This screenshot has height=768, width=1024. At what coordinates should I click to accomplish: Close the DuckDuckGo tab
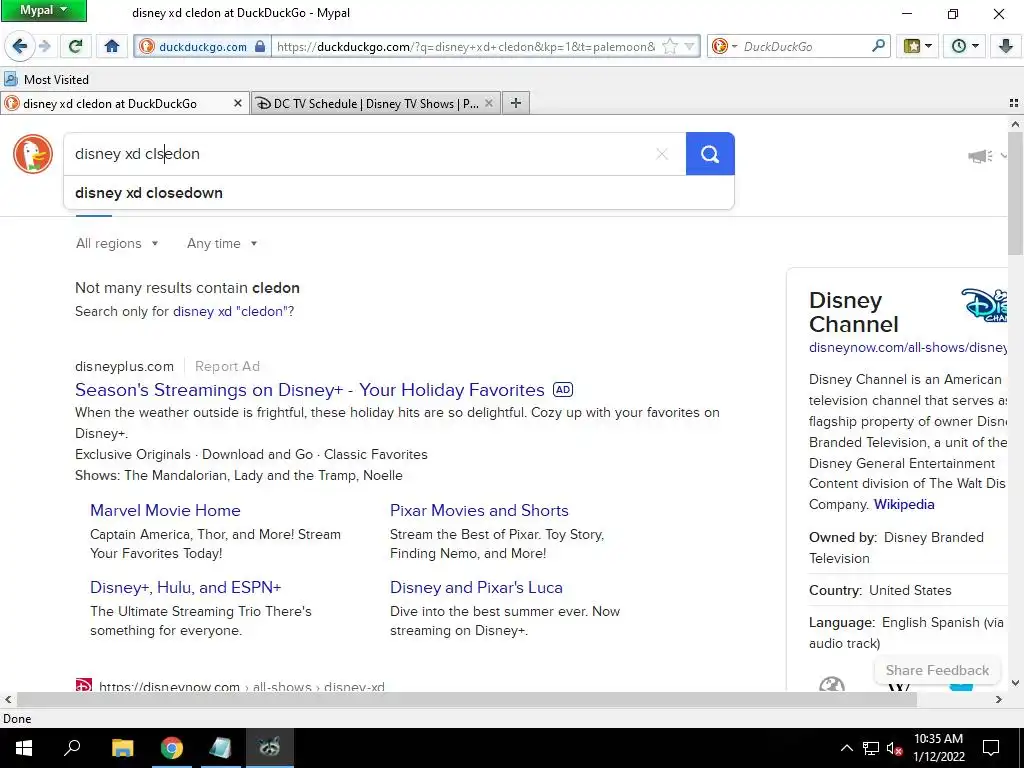tap(238, 103)
